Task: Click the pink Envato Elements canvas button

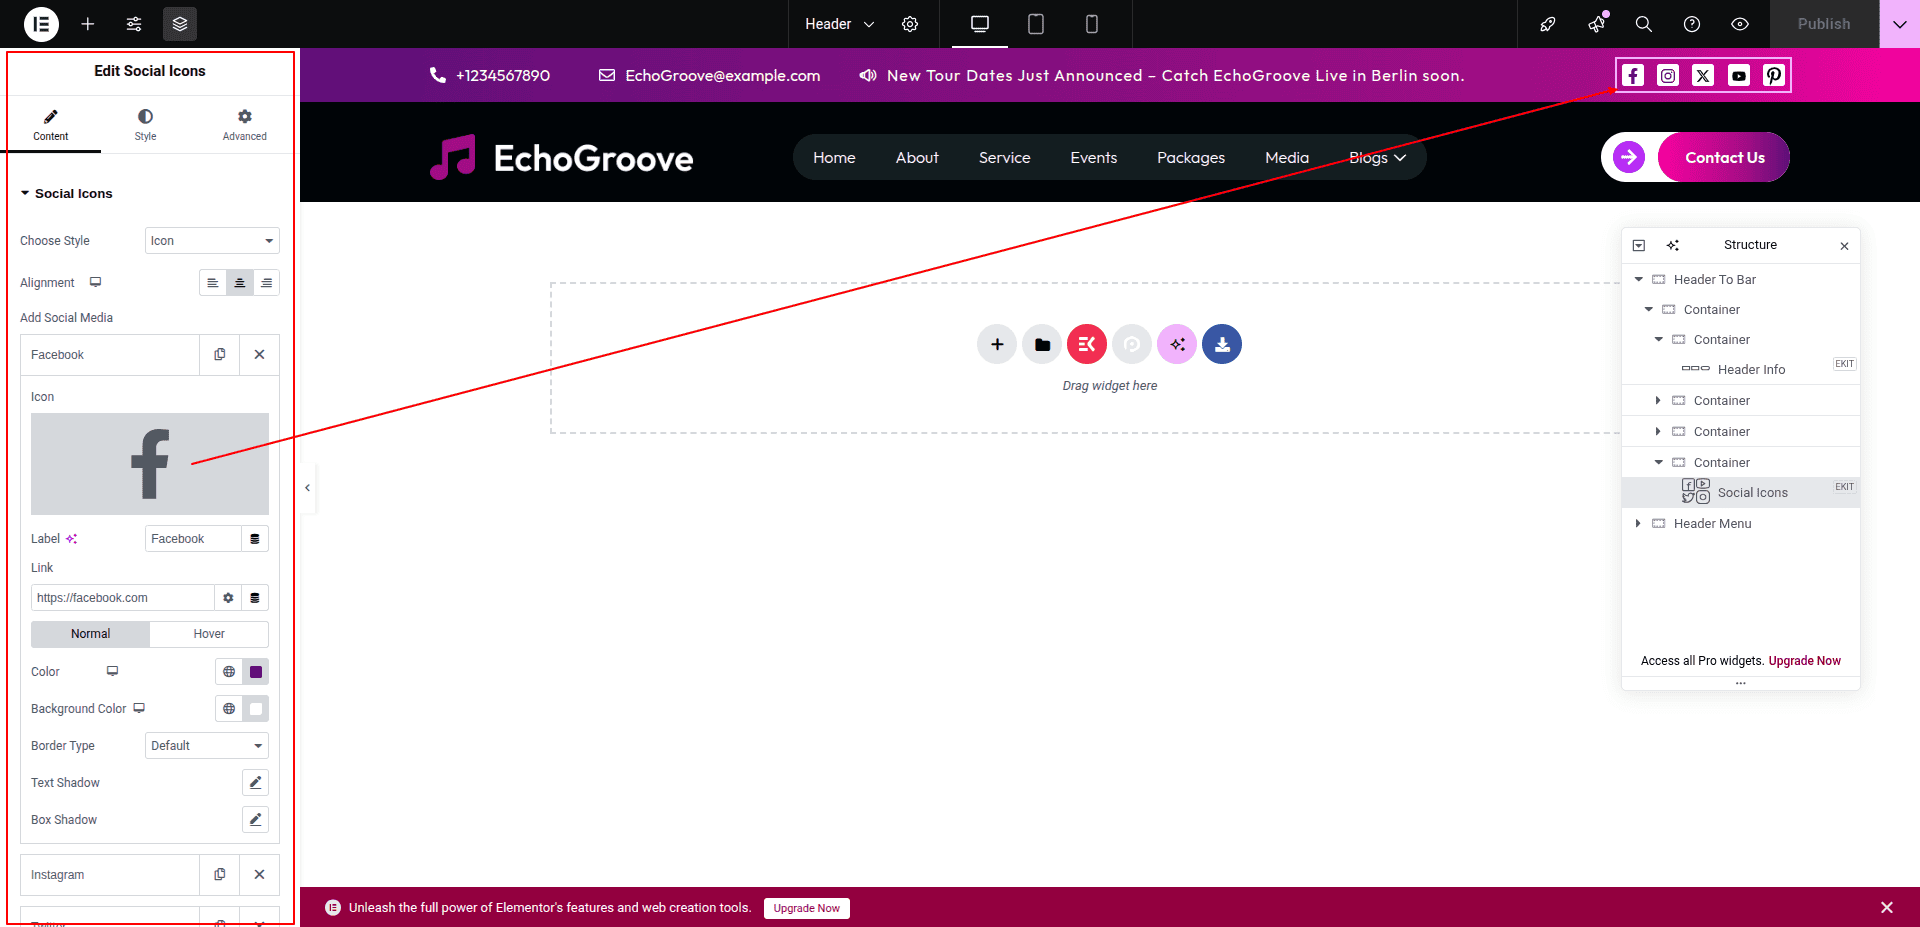Action: tap(1086, 344)
